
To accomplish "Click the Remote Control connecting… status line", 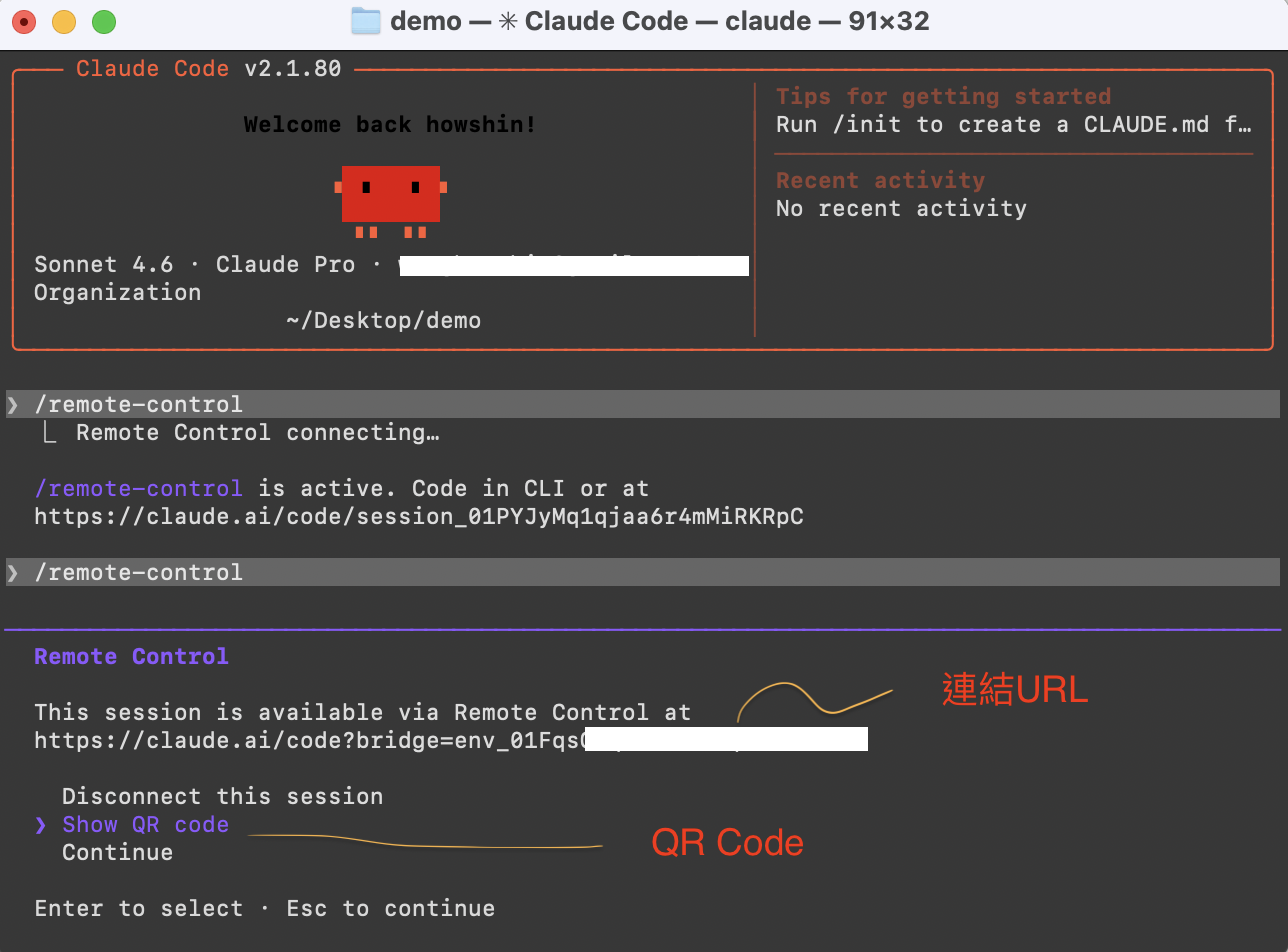I will pos(257,433).
